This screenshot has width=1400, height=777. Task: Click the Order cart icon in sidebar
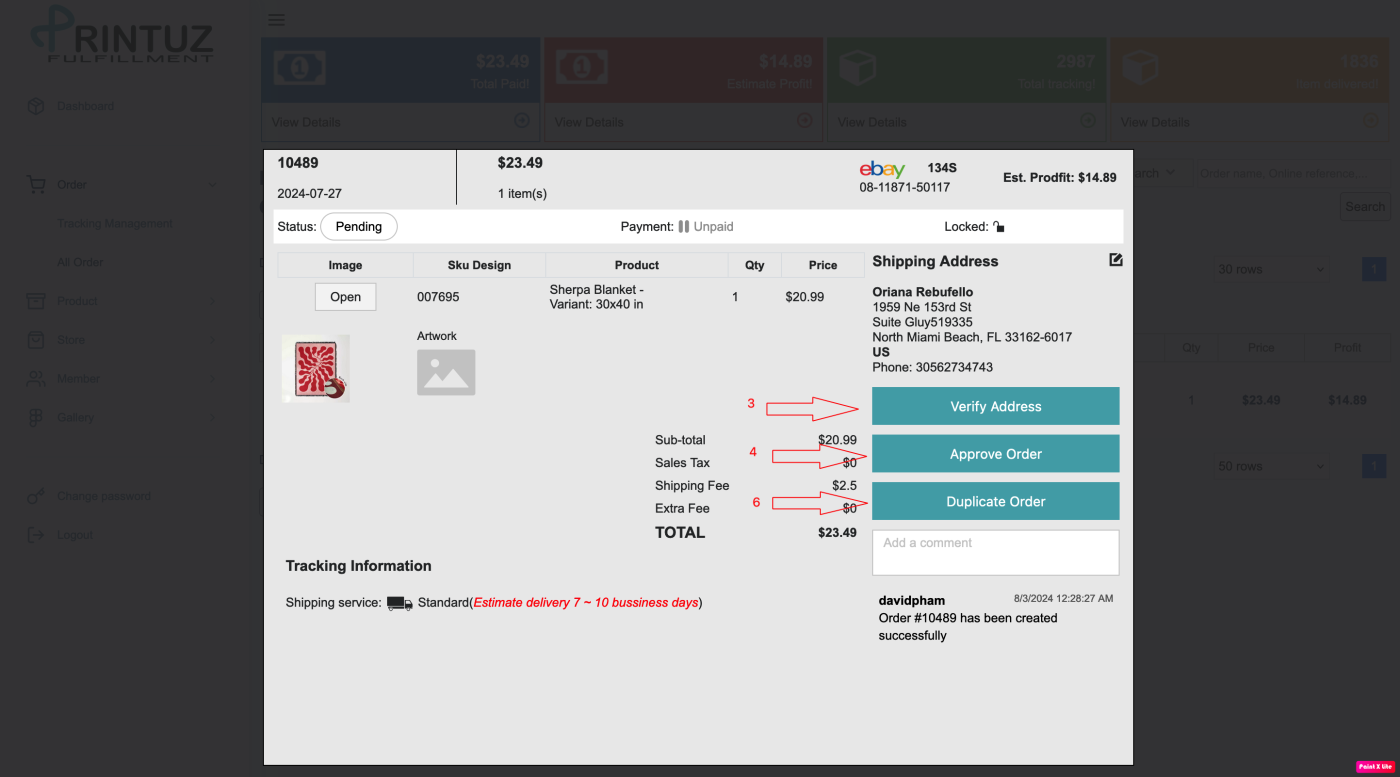pos(36,184)
